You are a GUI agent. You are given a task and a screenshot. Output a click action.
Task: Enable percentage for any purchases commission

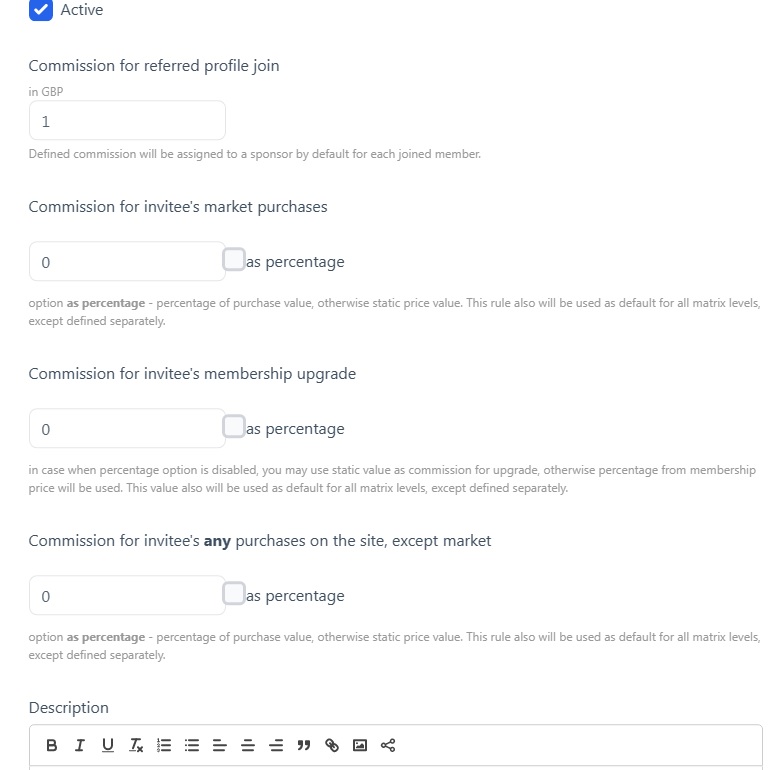click(x=234, y=594)
